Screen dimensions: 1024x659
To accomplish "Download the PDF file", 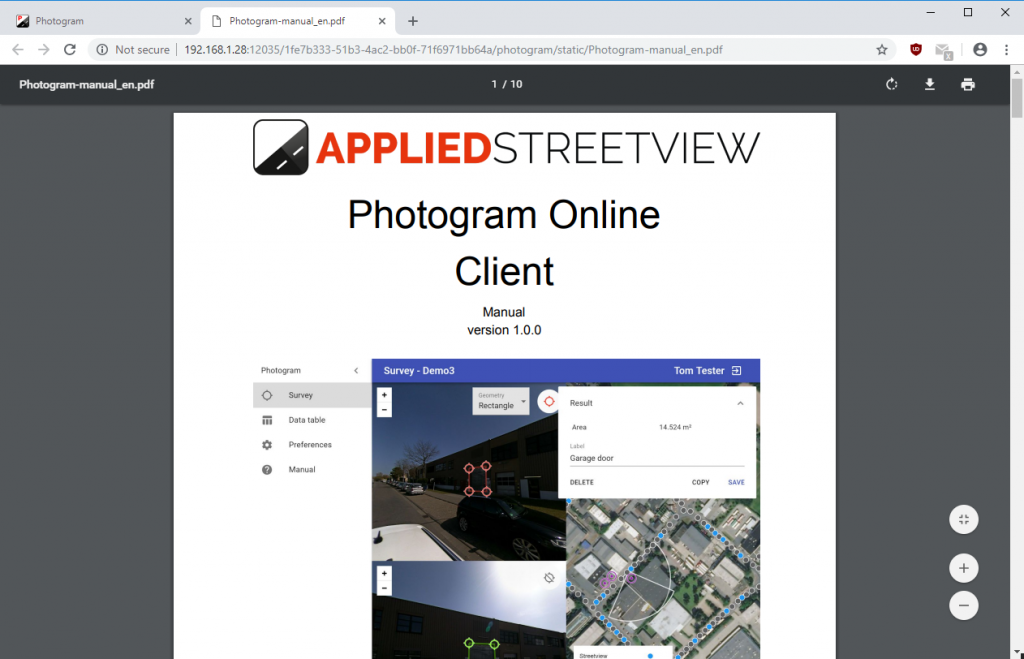I will (x=929, y=84).
